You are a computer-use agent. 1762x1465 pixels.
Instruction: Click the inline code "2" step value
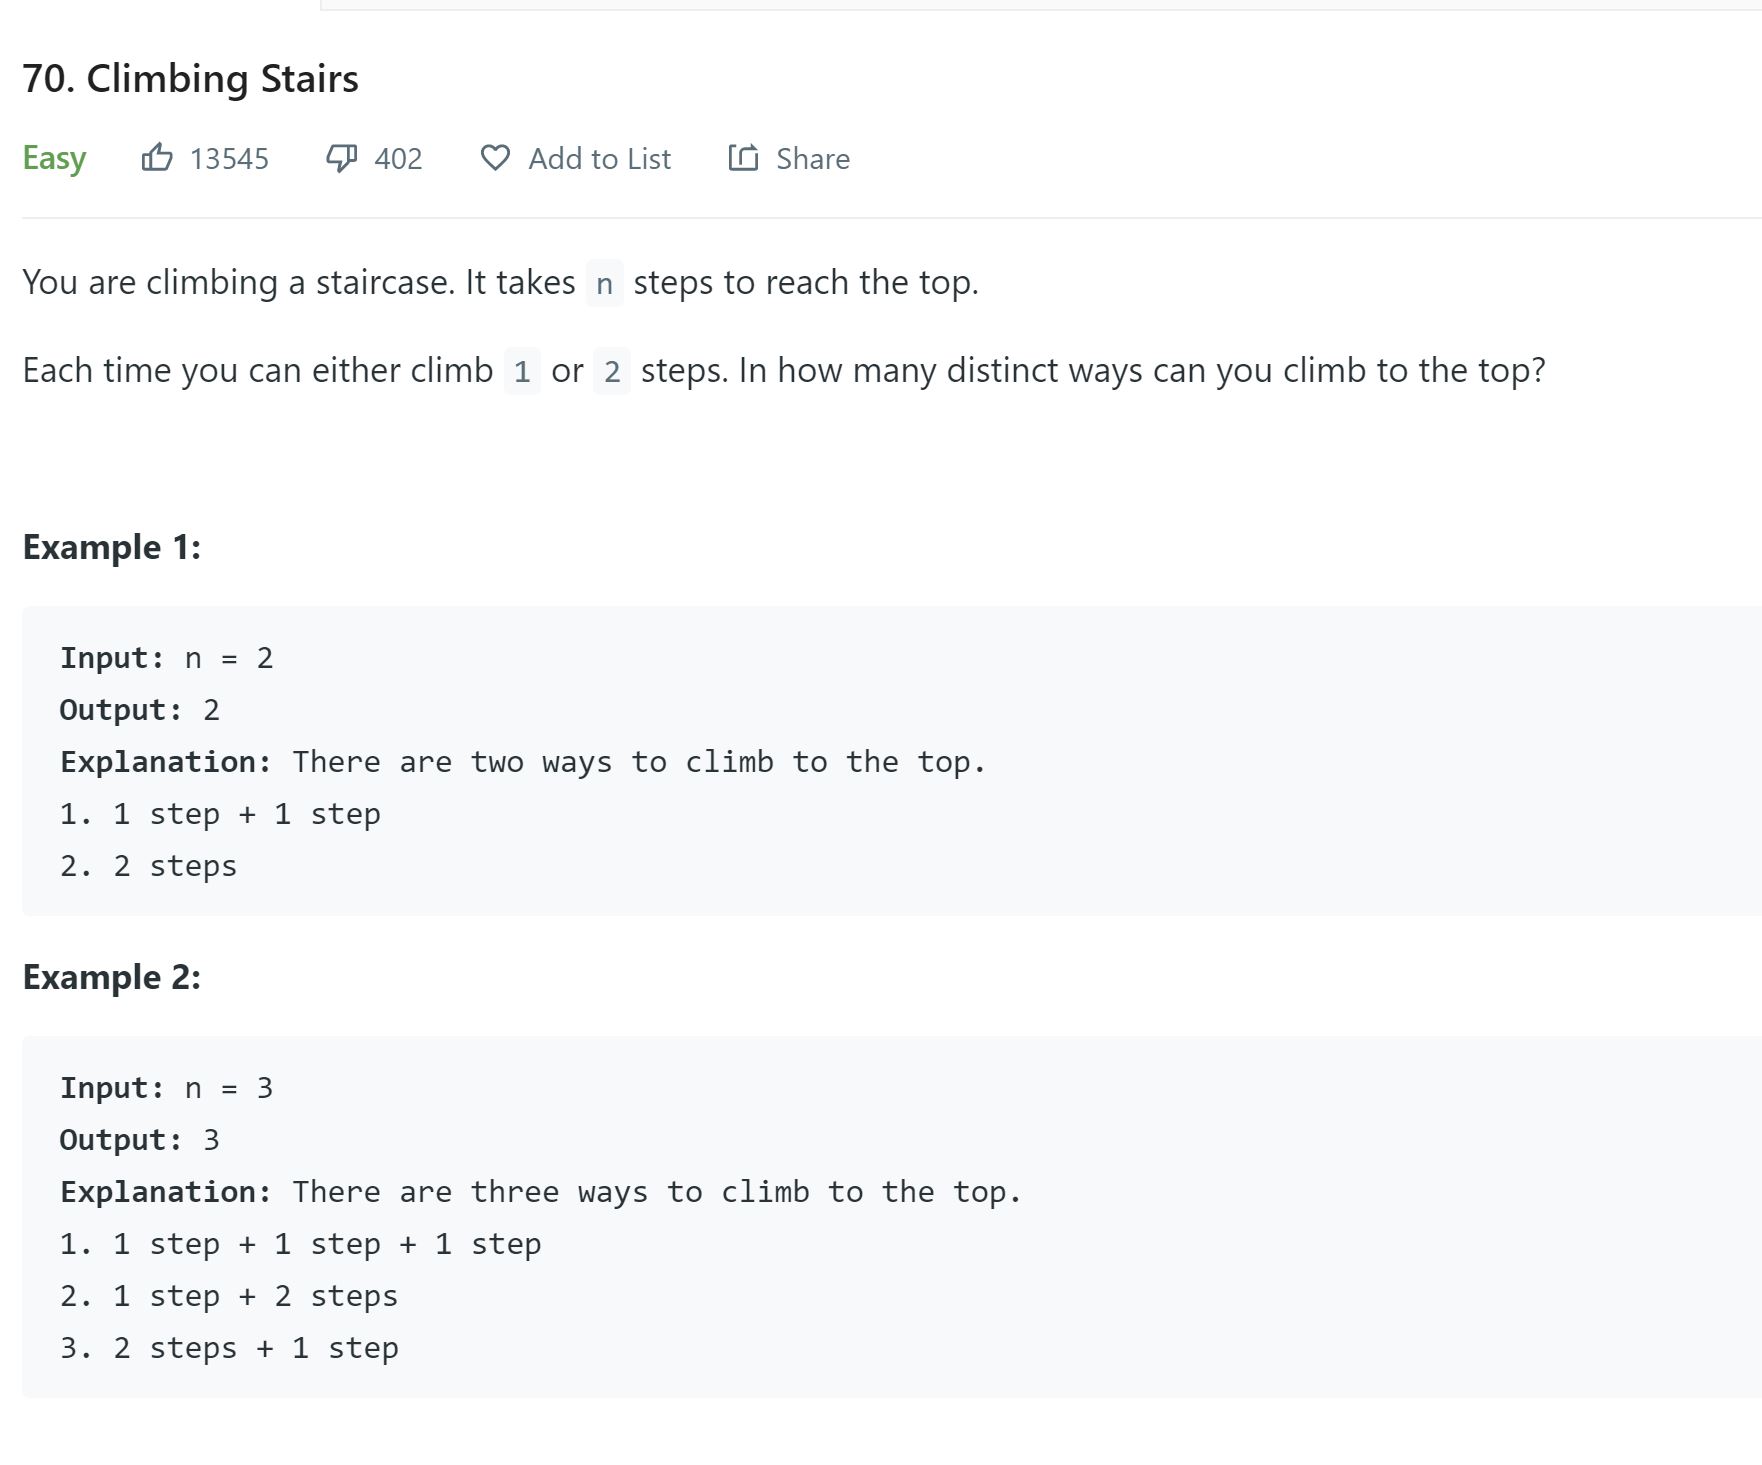click(x=612, y=372)
